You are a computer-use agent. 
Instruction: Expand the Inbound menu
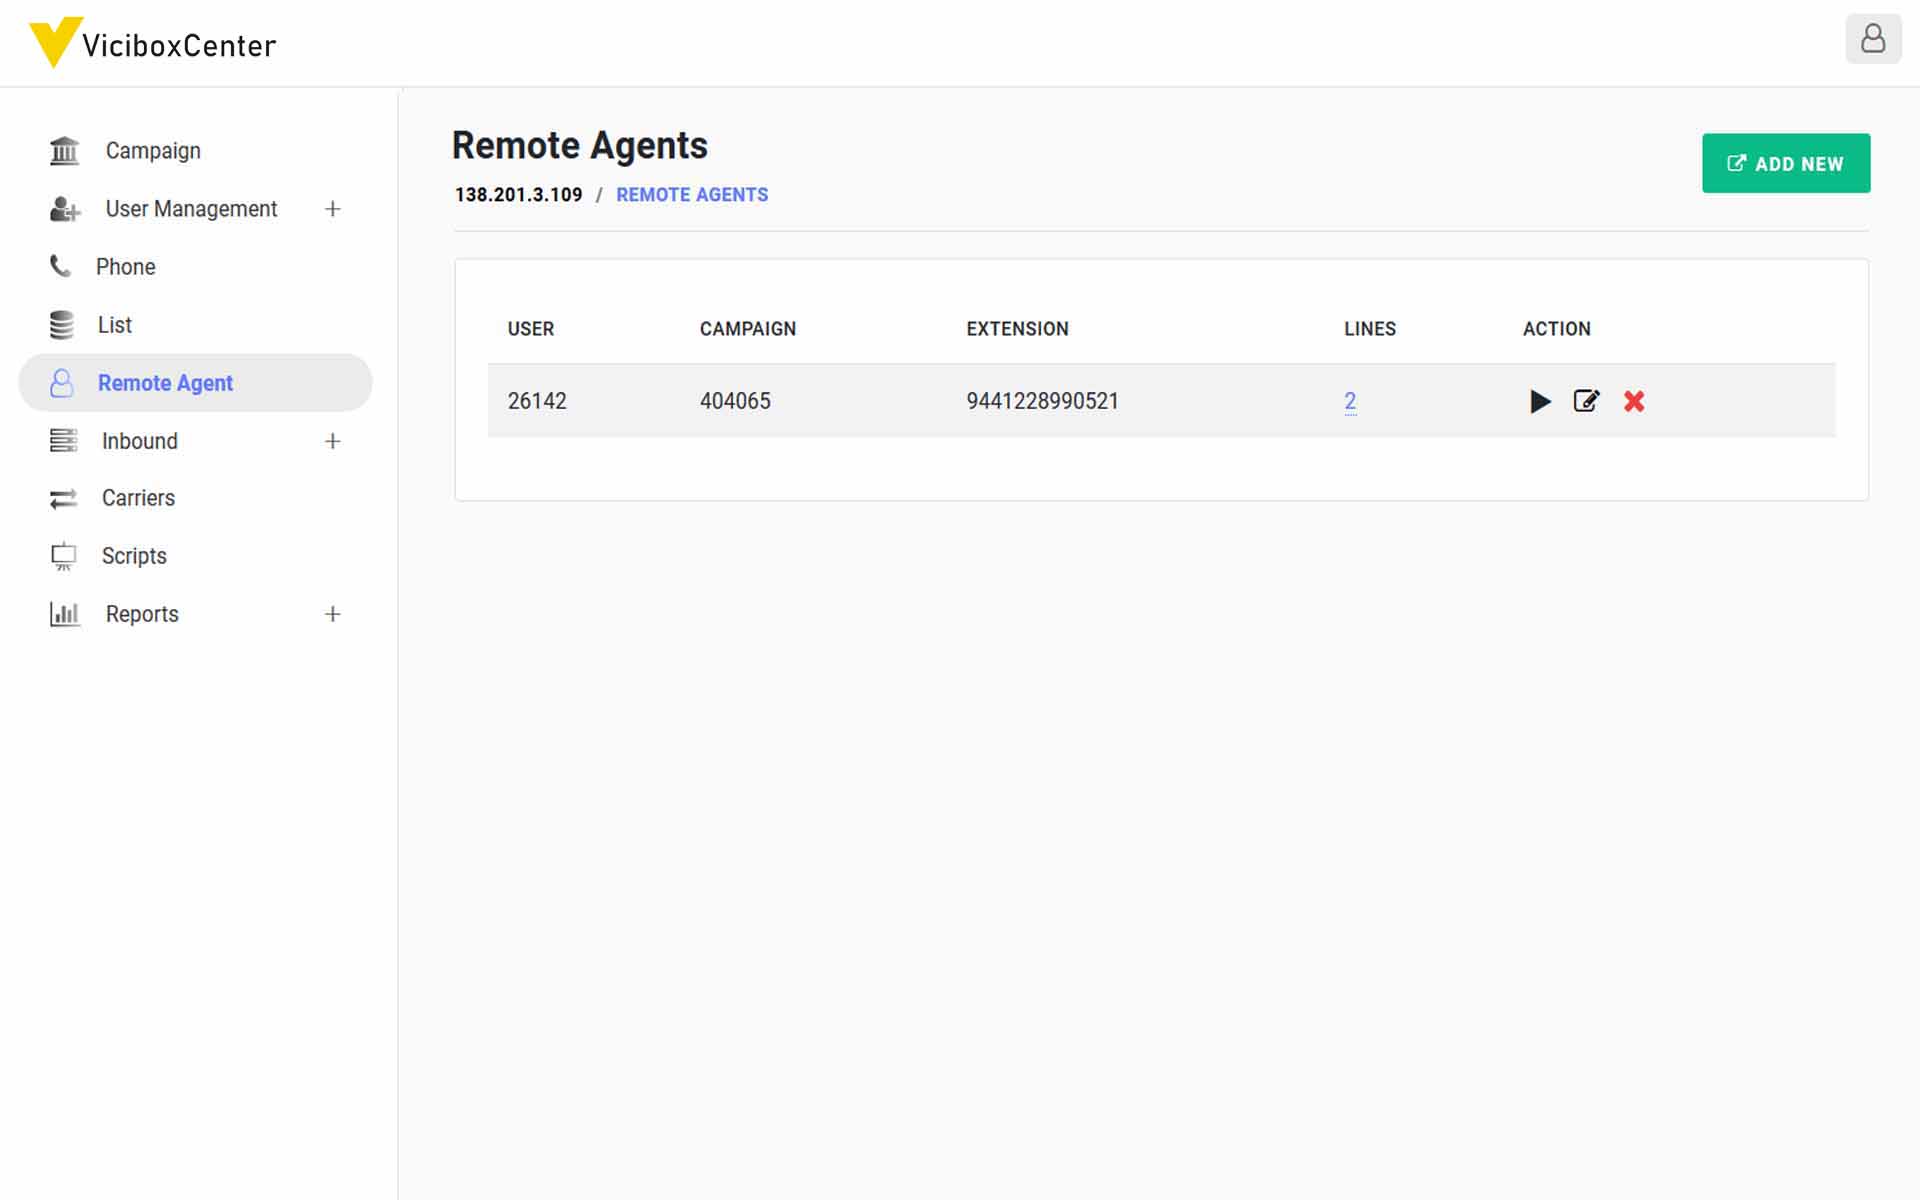coord(333,440)
